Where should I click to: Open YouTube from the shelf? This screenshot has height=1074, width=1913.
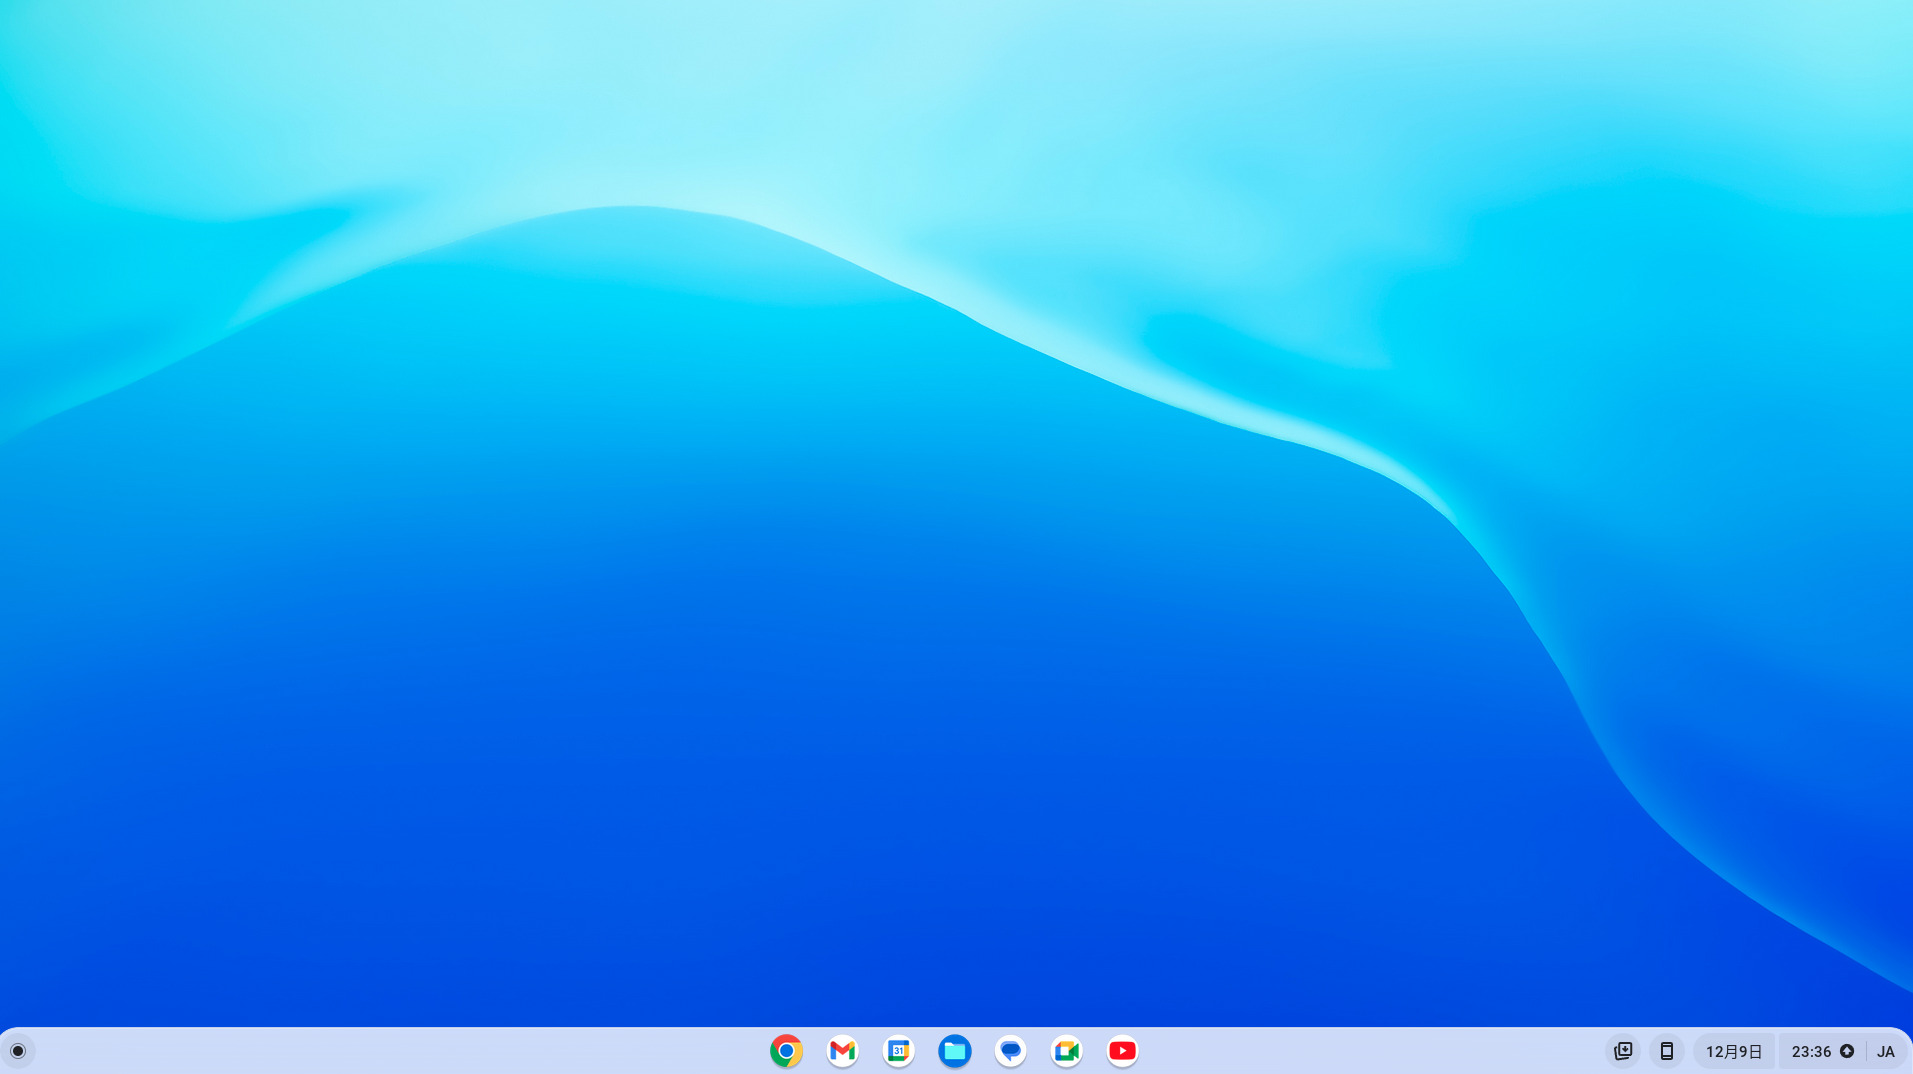pos(1122,1051)
